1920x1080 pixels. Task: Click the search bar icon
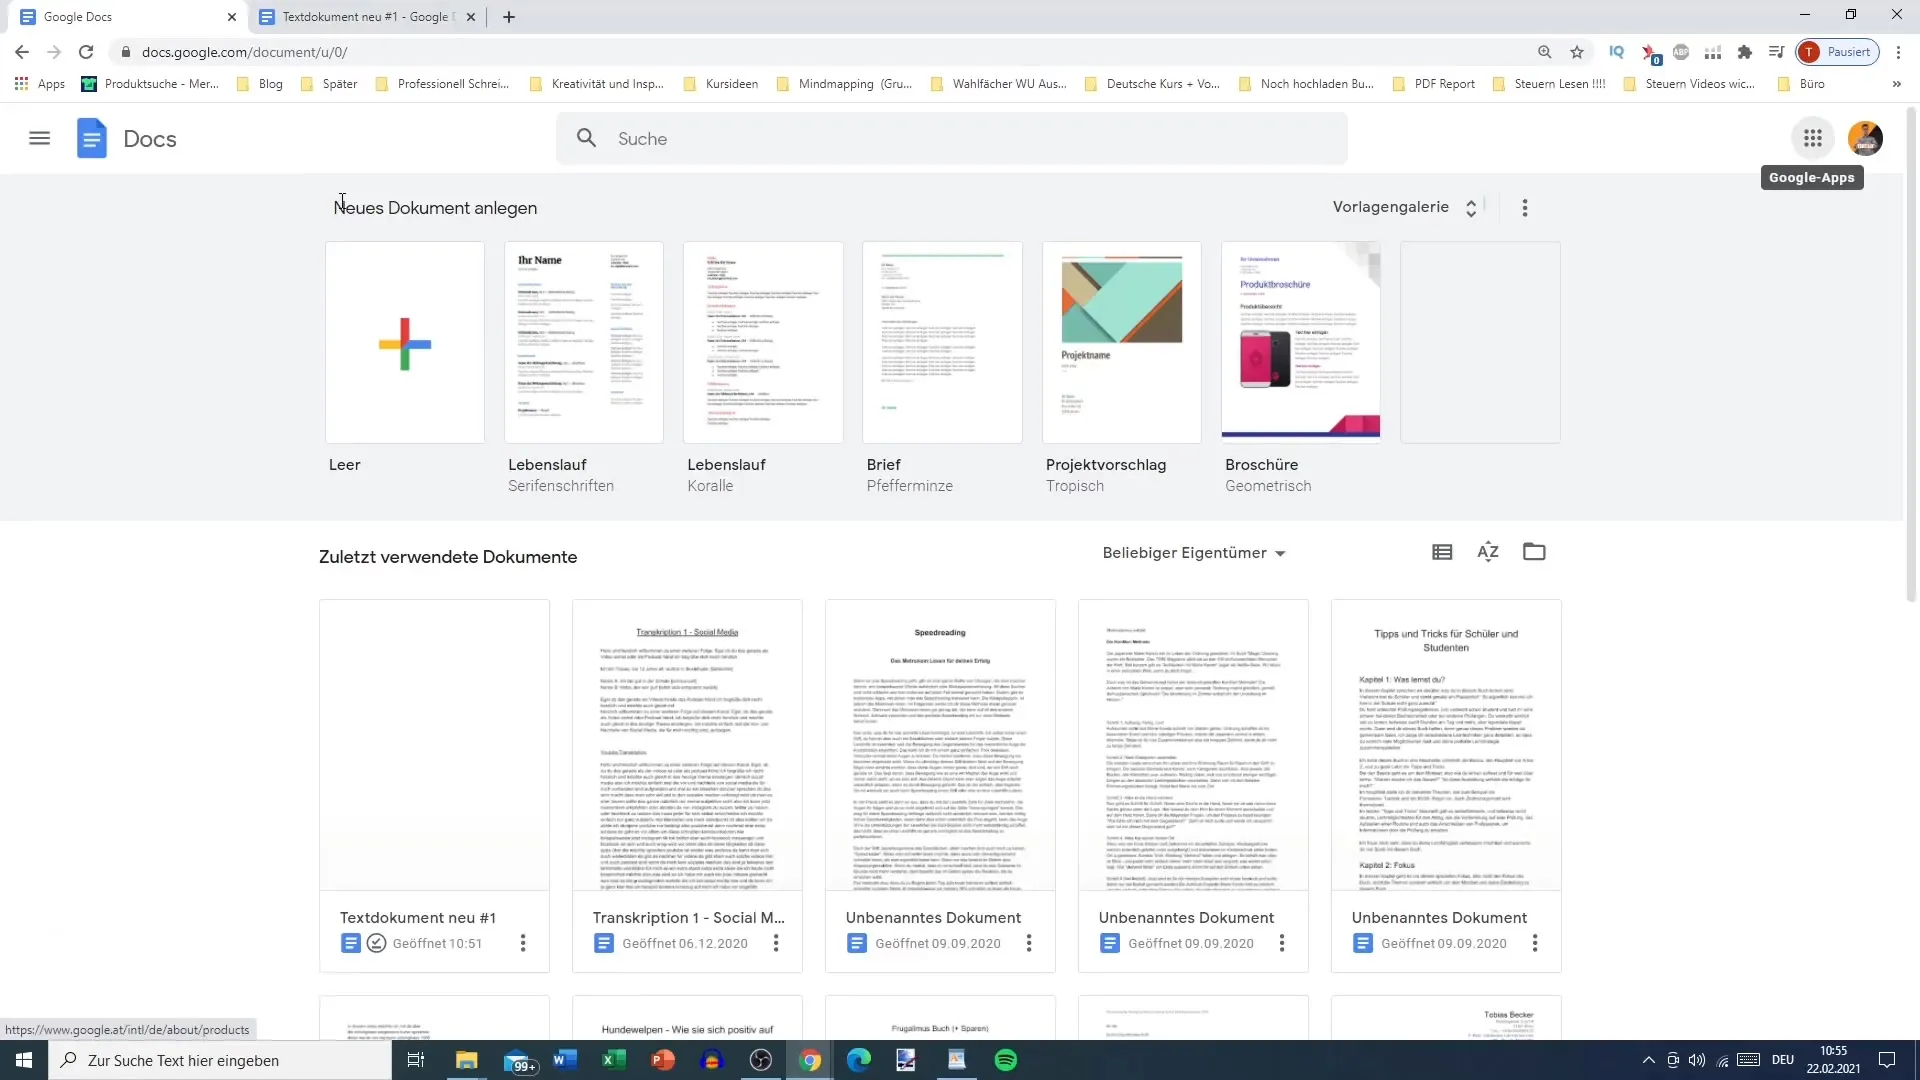click(x=587, y=137)
